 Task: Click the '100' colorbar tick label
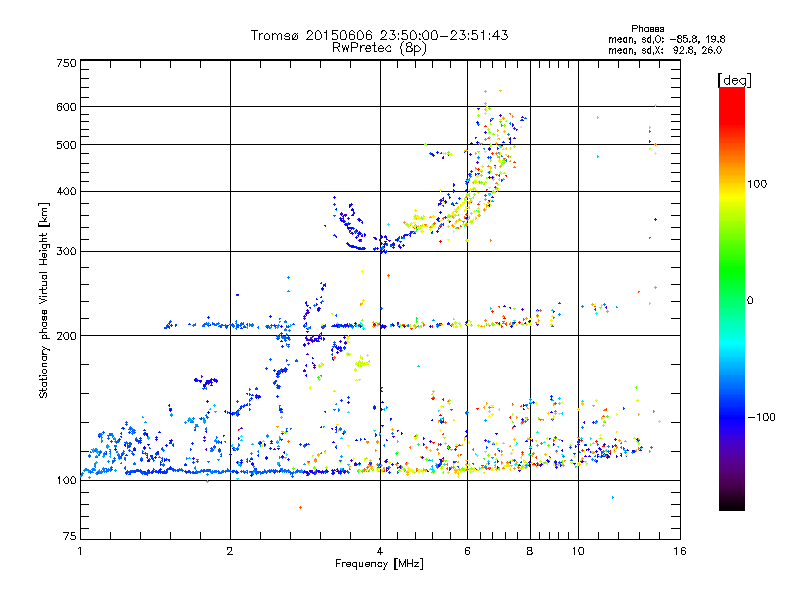click(x=757, y=184)
